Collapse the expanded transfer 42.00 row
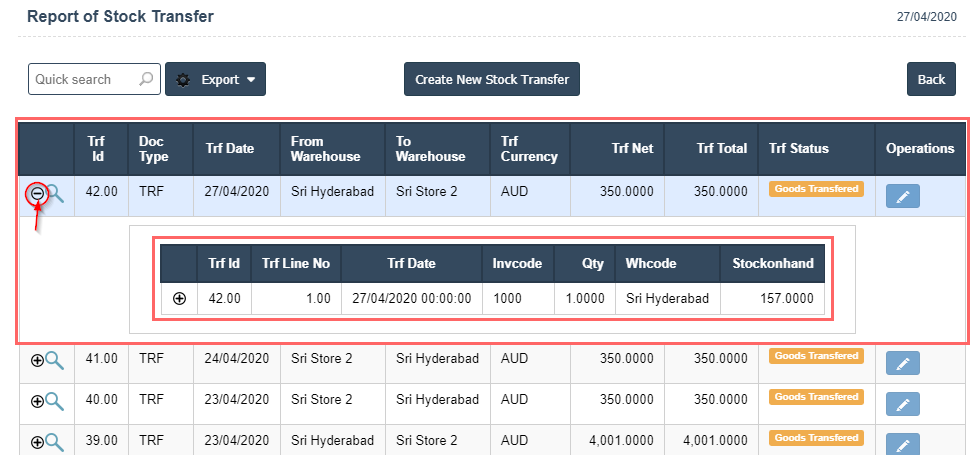971x455 pixels. coord(37,194)
